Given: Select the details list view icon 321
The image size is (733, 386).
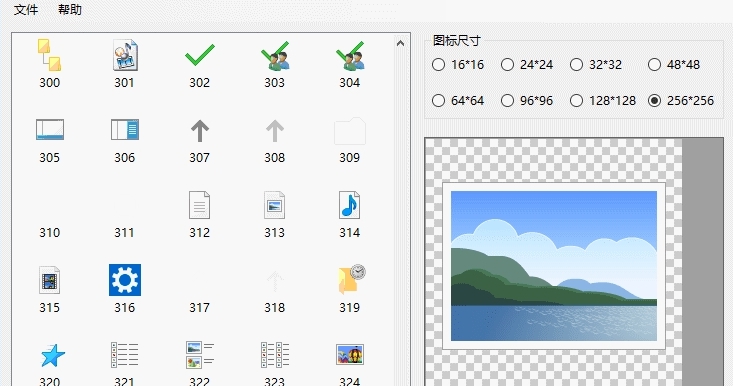Looking at the screenshot, I should coord(125,355).
